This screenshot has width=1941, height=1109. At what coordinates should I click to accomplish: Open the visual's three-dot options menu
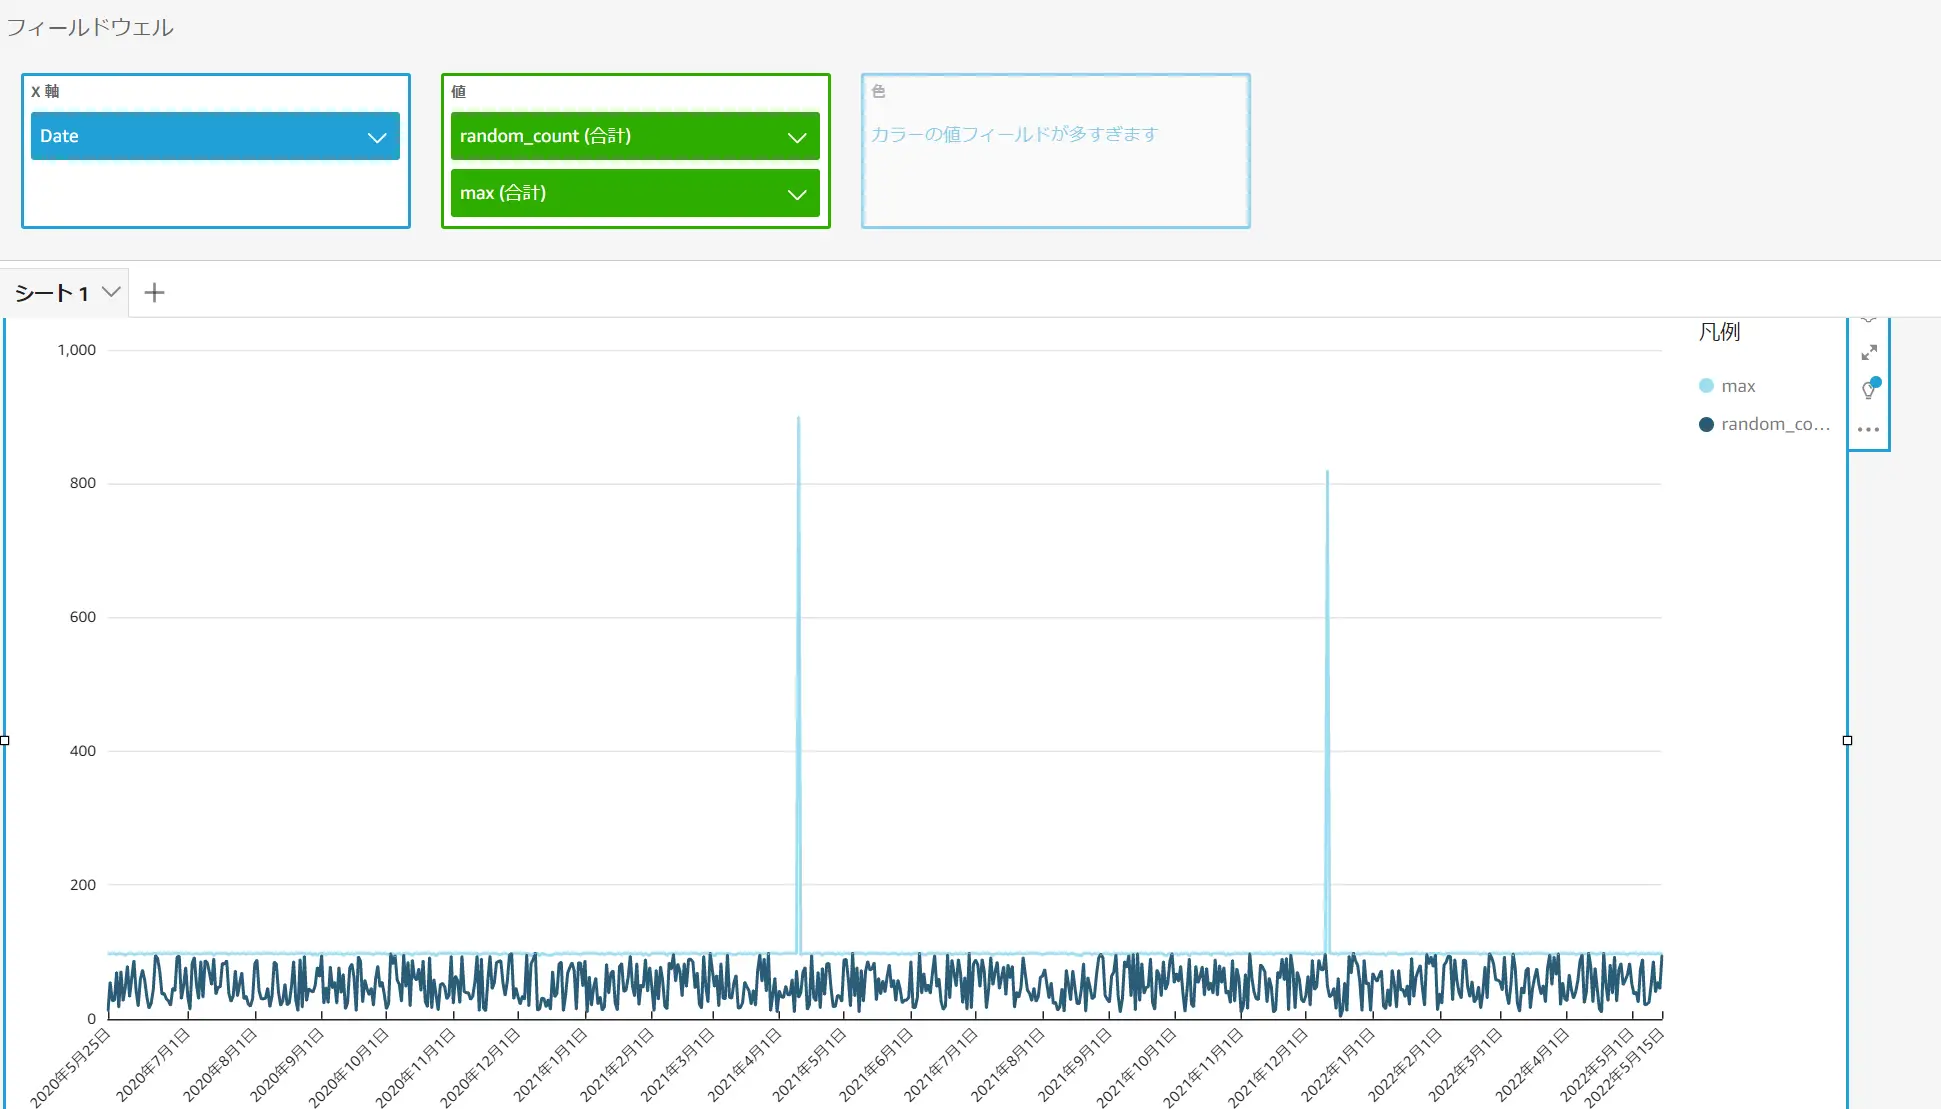[1868, 429]
